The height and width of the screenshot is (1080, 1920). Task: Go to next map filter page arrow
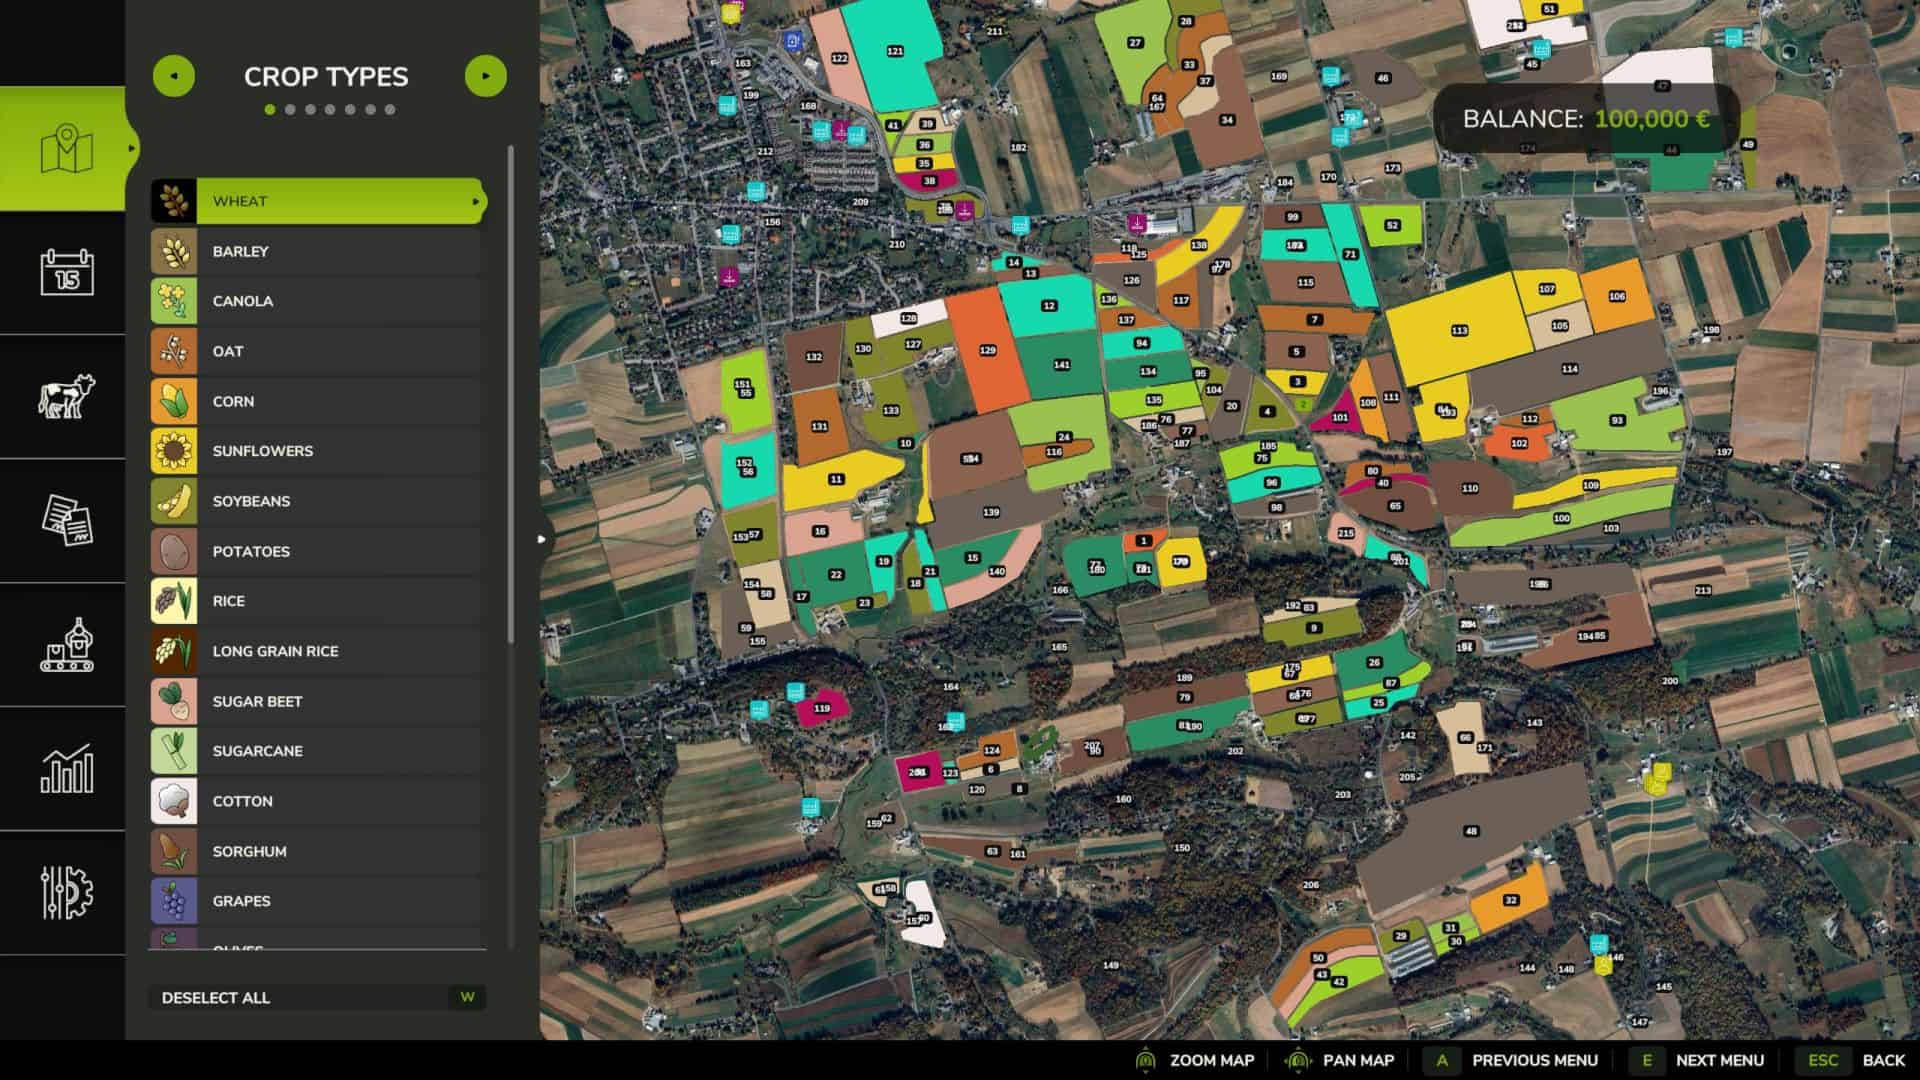486,76
